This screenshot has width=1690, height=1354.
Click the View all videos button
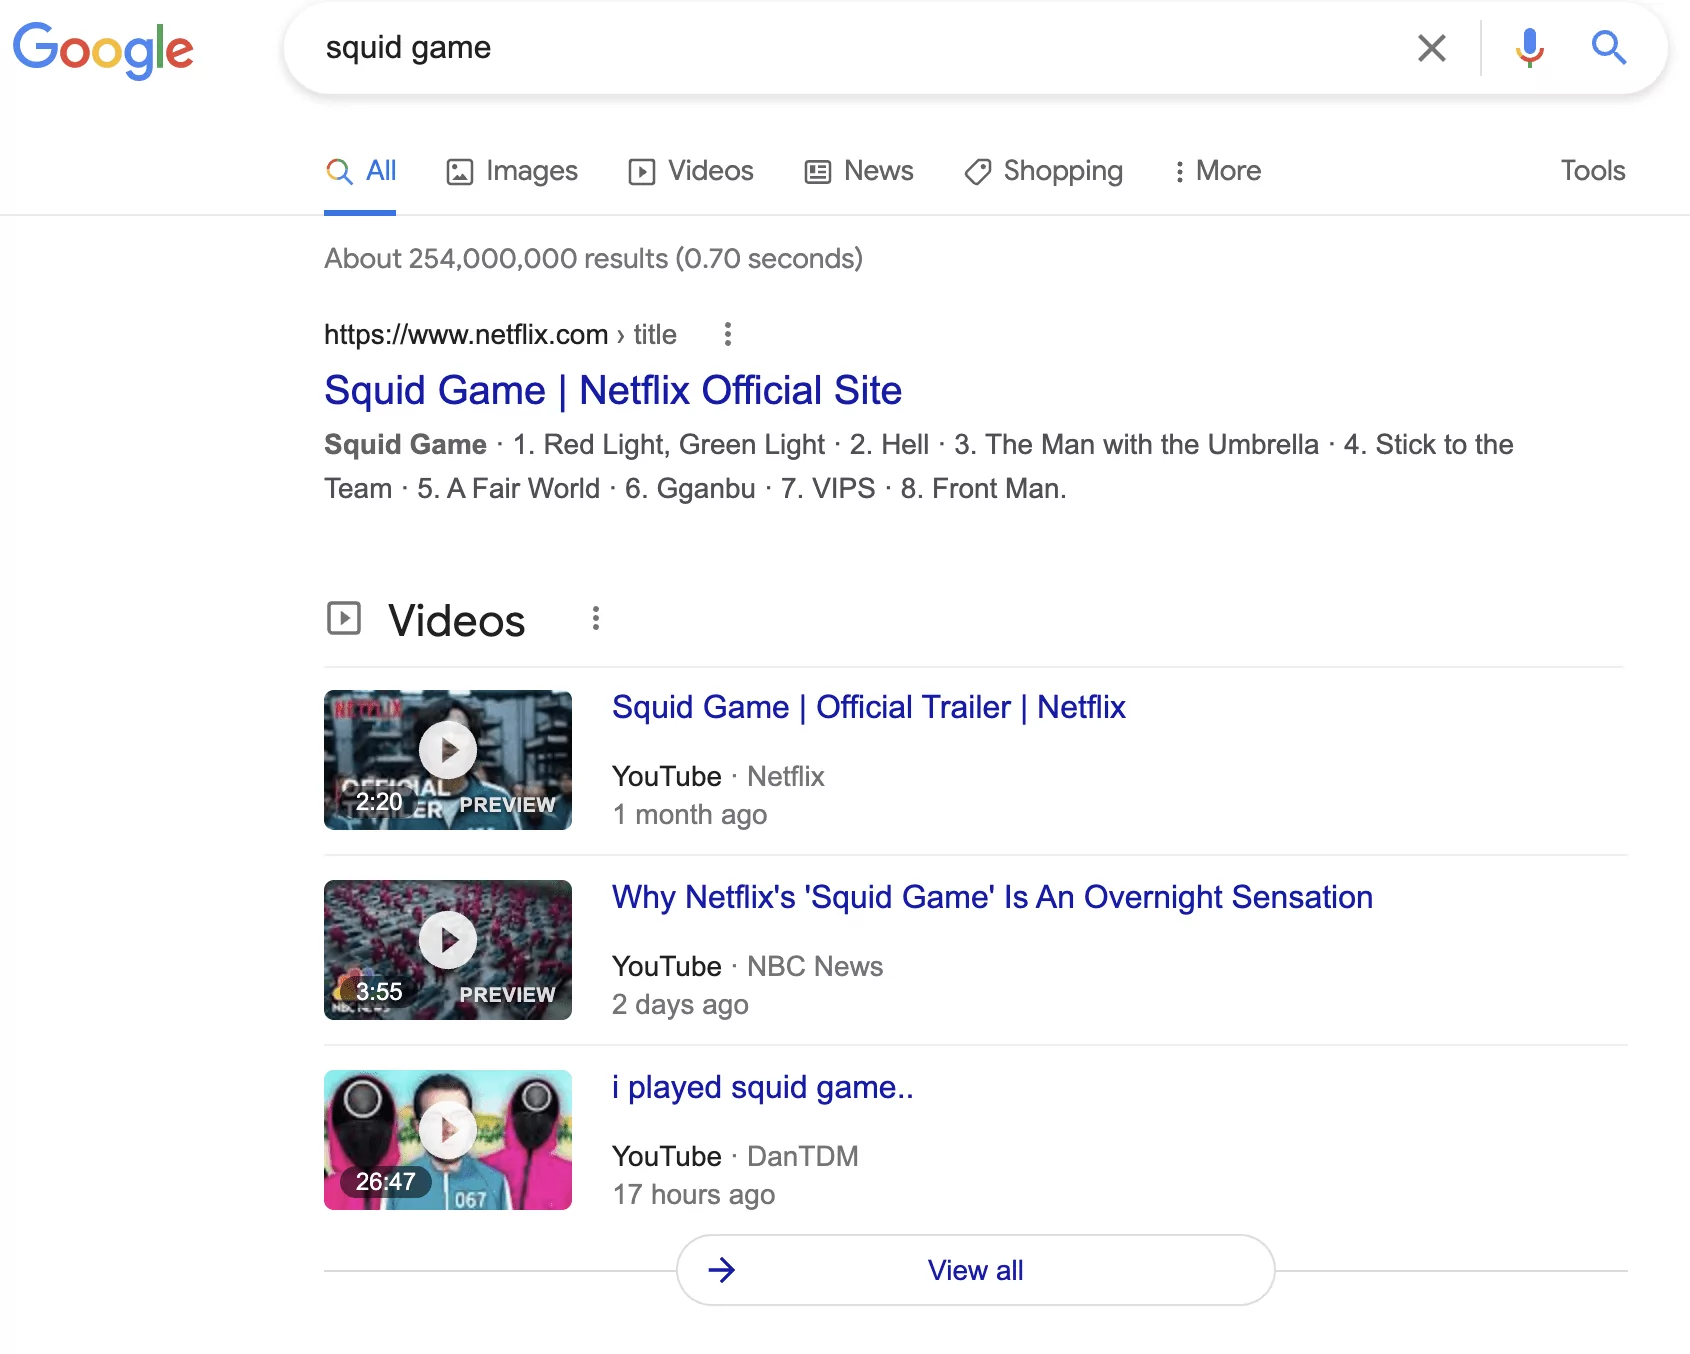tap(975, 1270)
